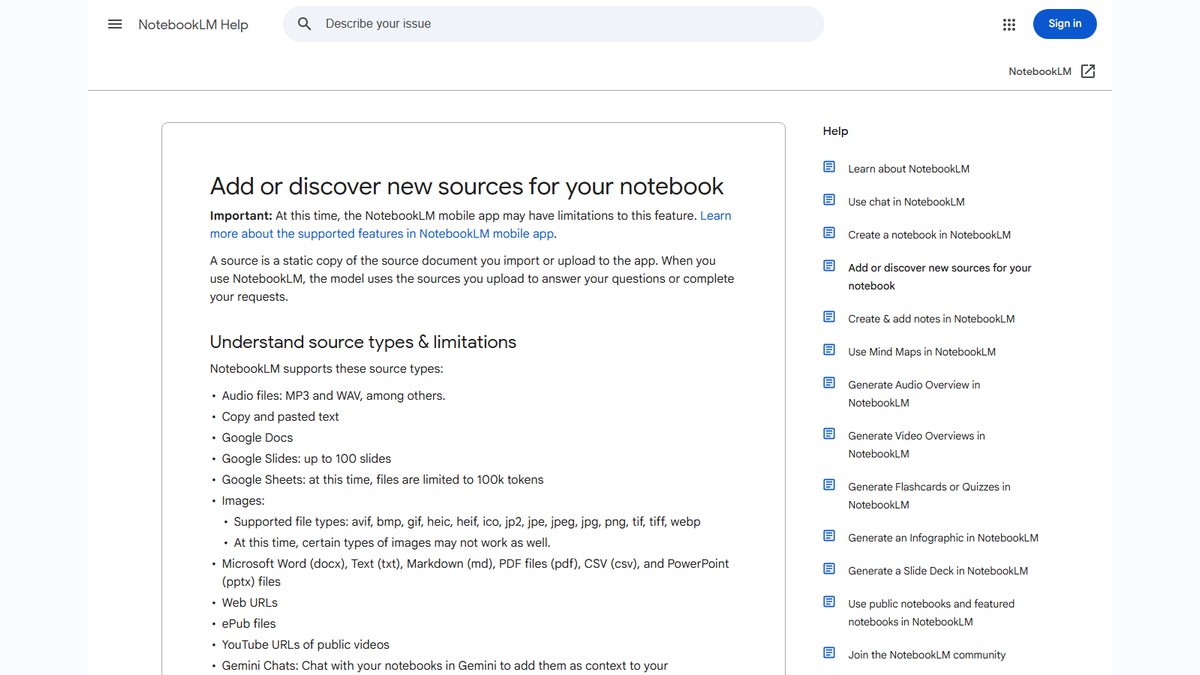
Task: Click the certain types of images bullet
Action: (x=392, y=543)
